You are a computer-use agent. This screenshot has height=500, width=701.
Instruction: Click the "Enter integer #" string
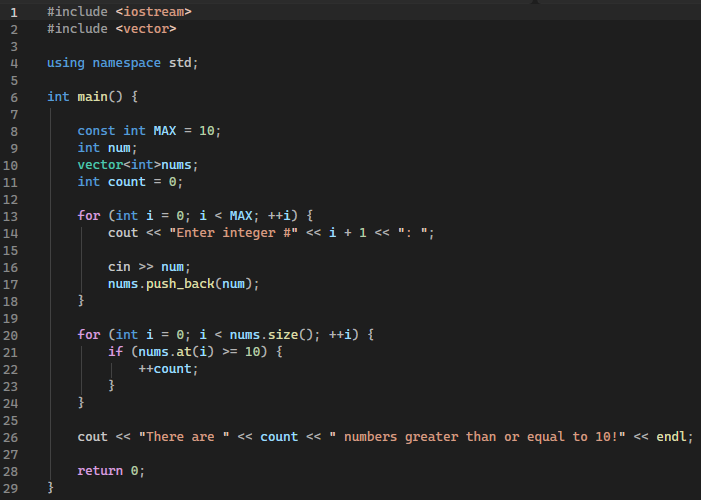point(233,233)
